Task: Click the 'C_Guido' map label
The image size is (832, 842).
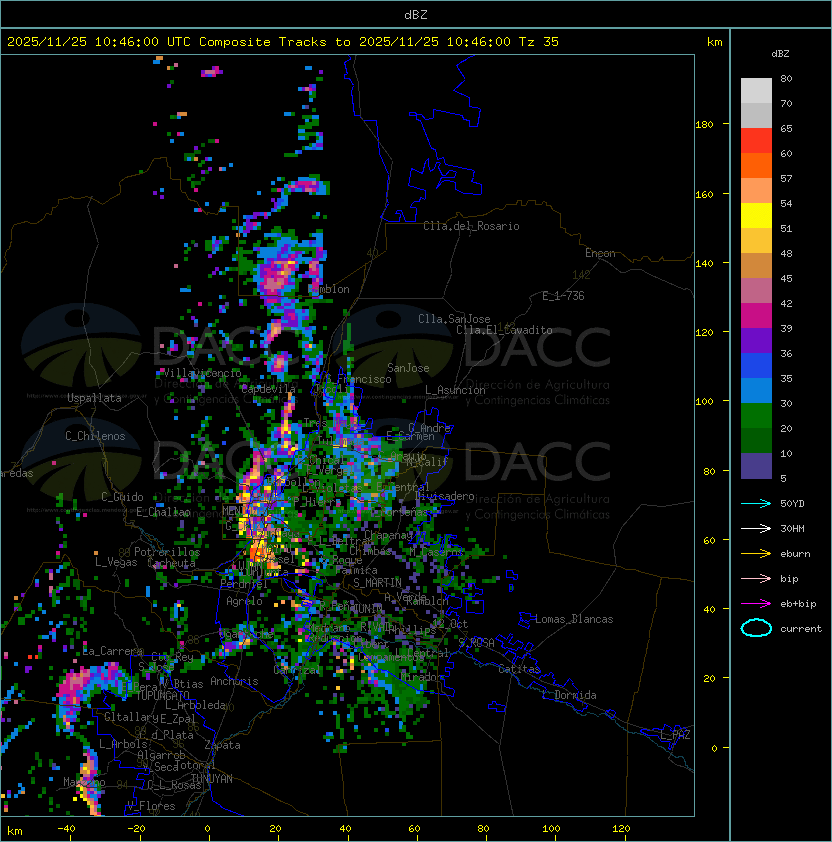Action: (x=122, y=497)
